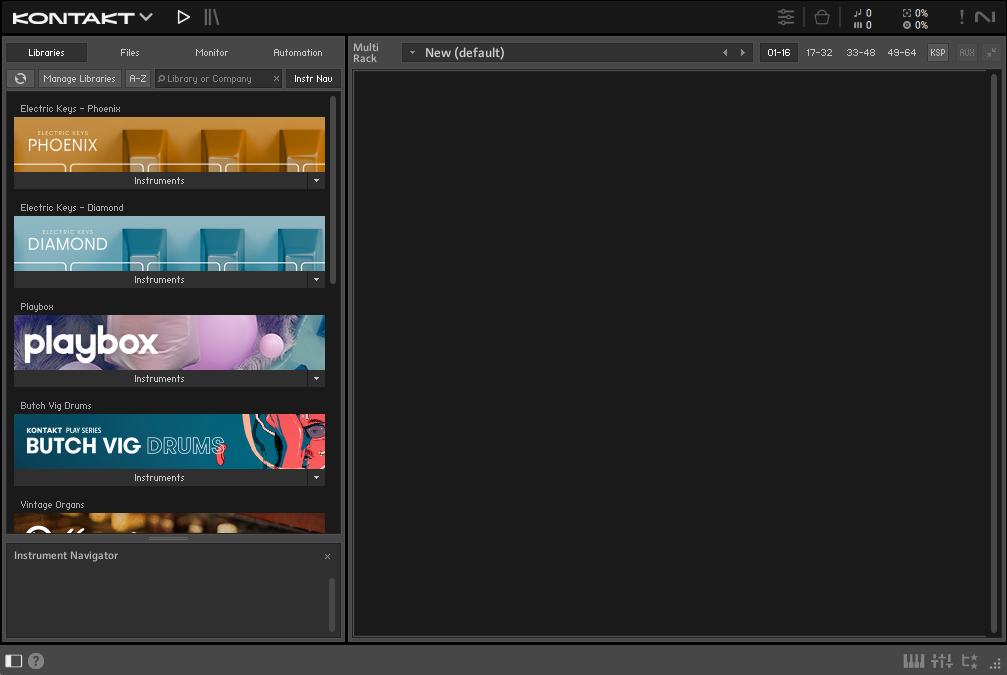Open the shop basket icon
Viewport: 1007px width, 675px height.
(821, 17)
